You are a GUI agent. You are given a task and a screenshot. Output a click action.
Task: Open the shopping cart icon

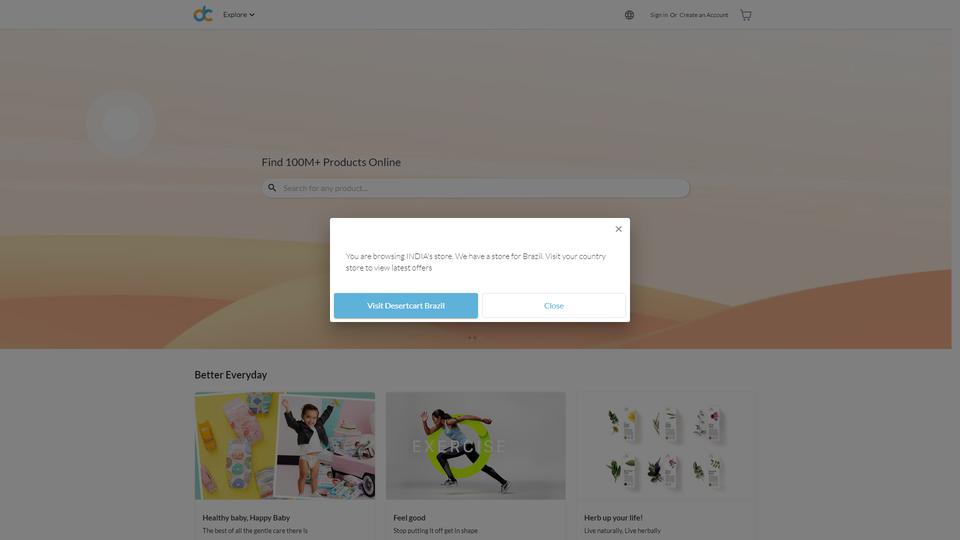point(746,15)
